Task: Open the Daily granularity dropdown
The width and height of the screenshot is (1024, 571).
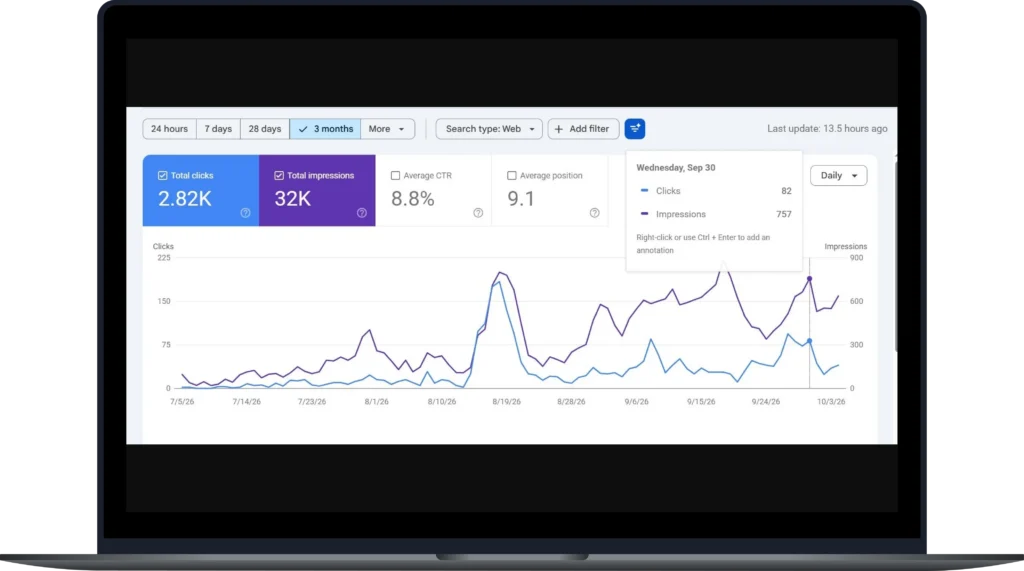Action: pos(839,176)
